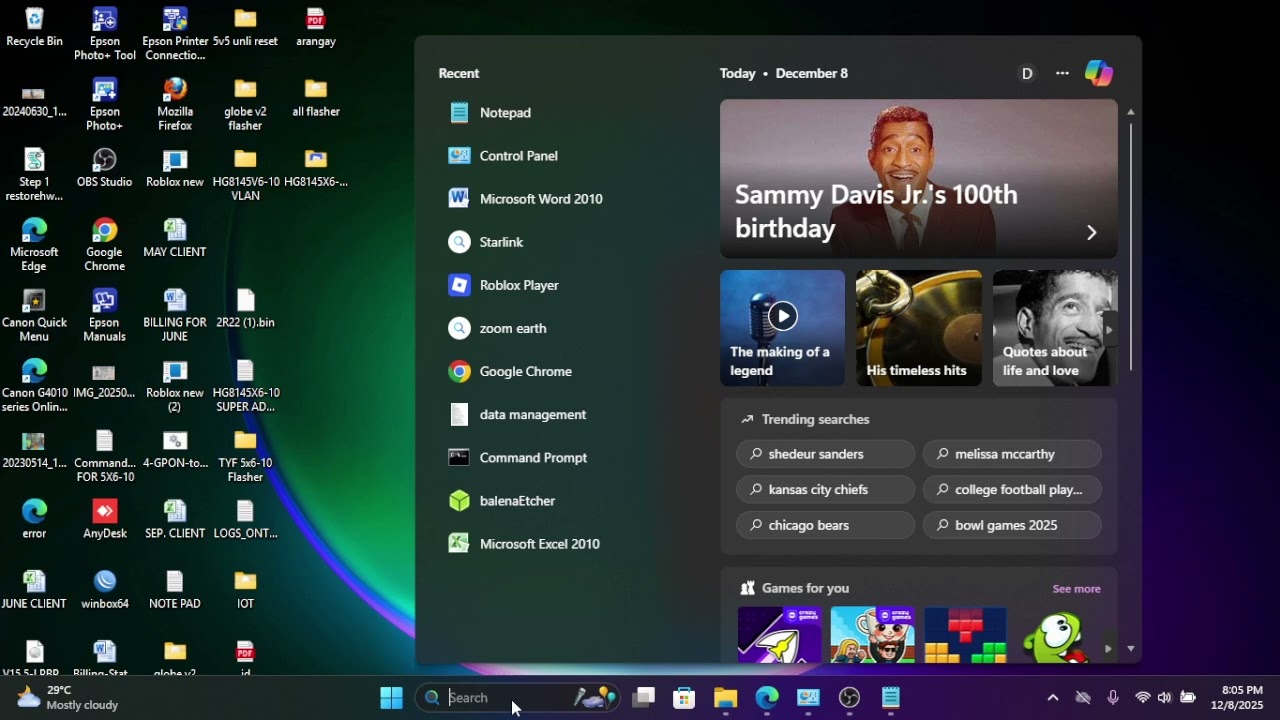The image size is (1280, 720).
Task: Toggle Task View on the taskbar
Action: coord(644,698)
